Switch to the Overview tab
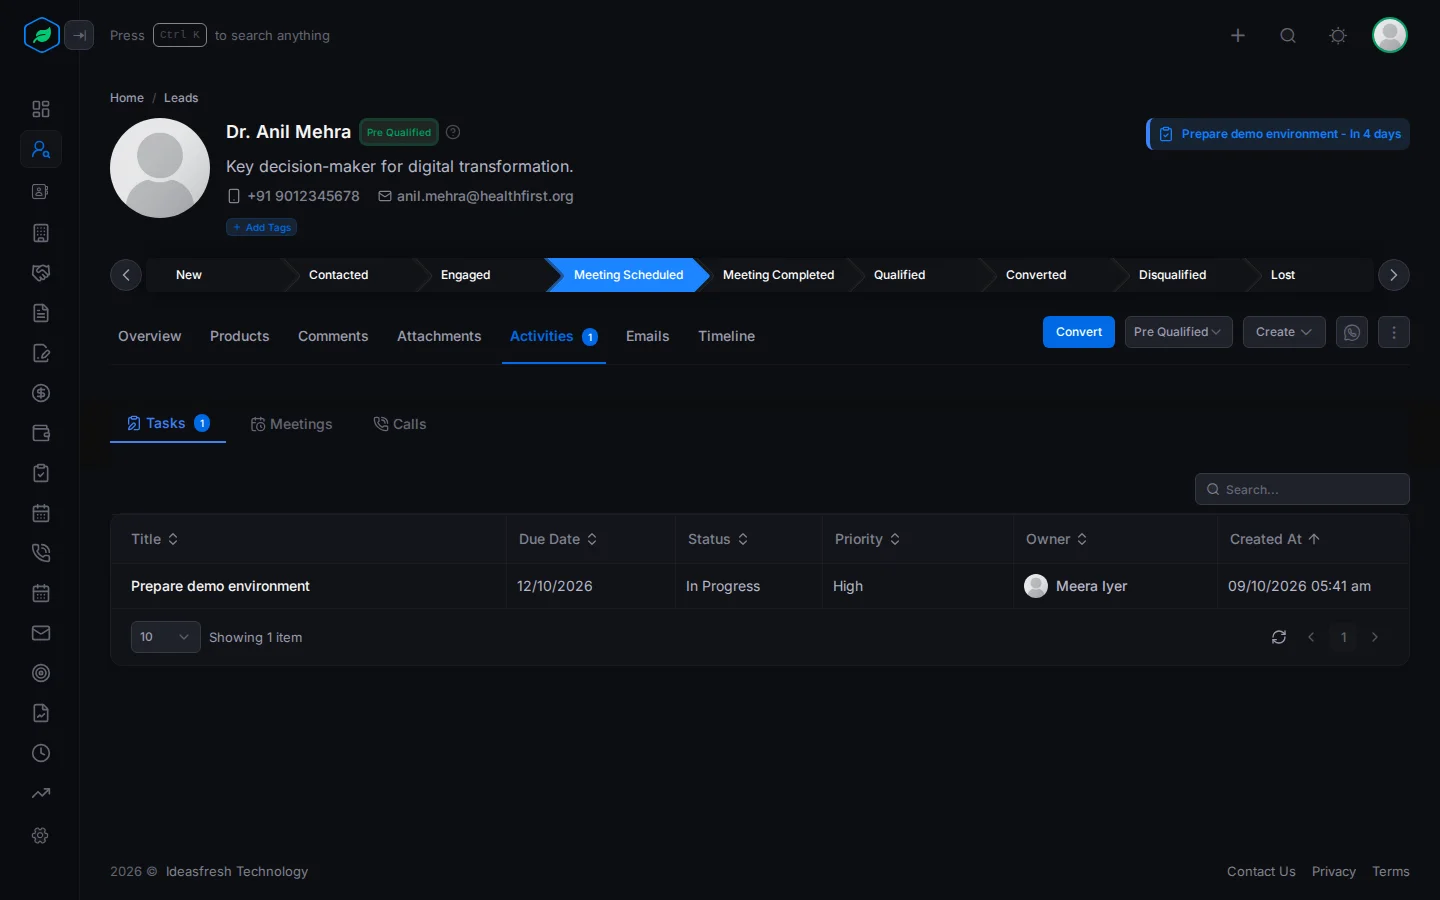 click(x=150, y=336)
